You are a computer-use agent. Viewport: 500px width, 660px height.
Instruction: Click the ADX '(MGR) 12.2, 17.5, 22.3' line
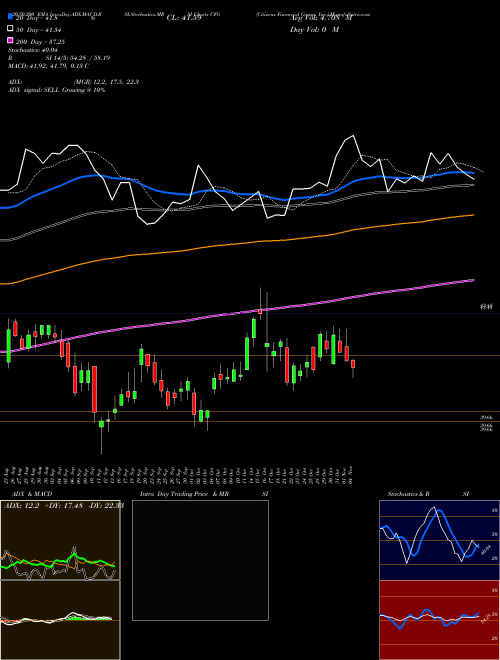106,82
